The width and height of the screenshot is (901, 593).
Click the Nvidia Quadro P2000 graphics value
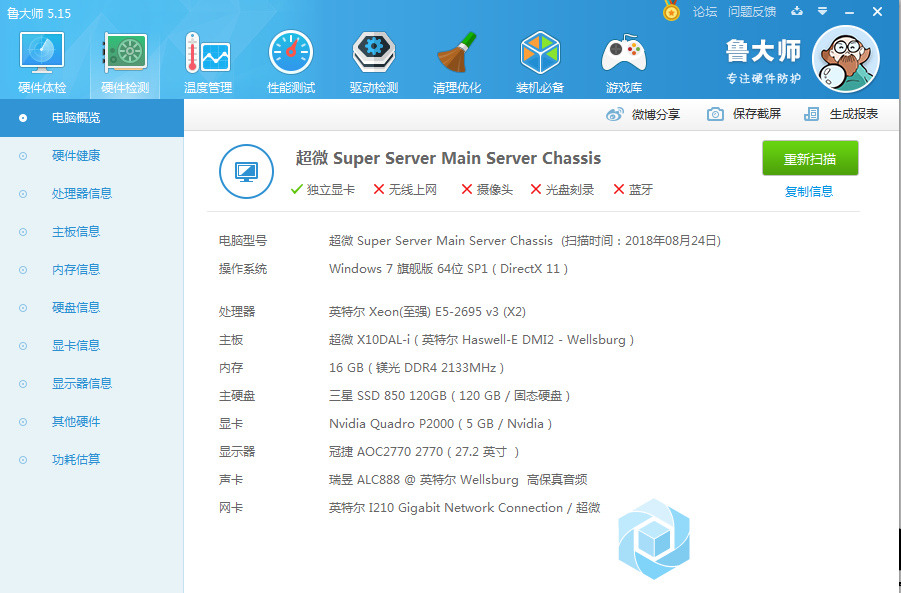coord(440,424)
